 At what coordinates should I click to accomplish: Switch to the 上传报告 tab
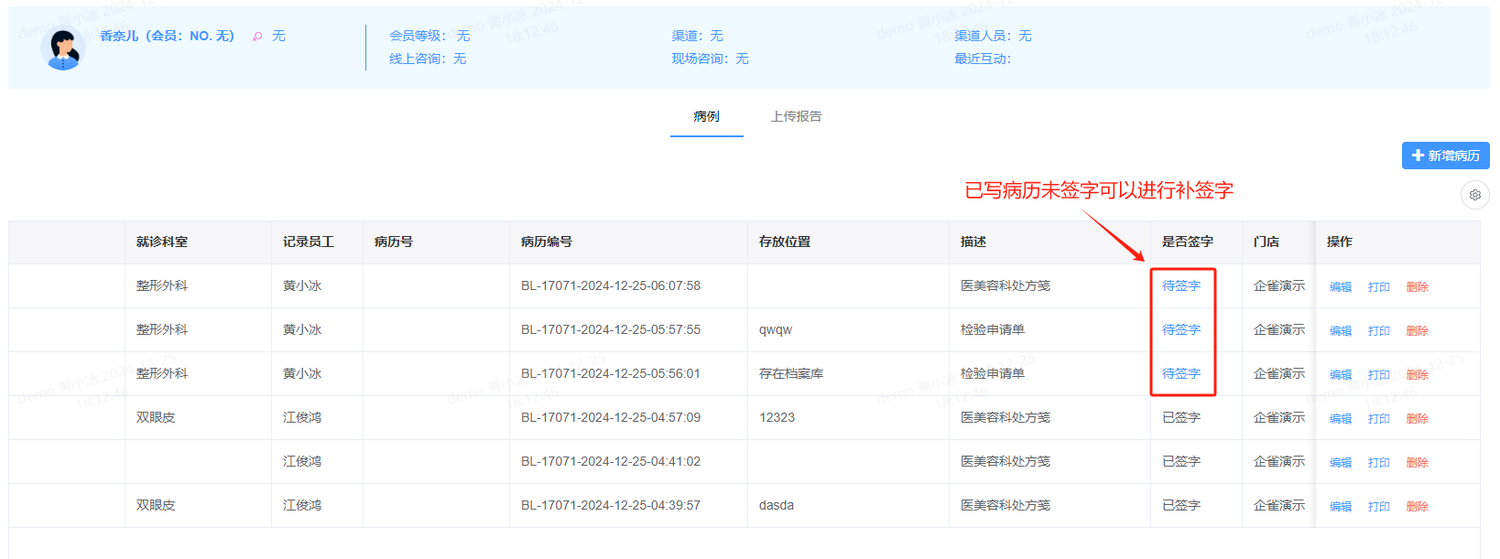(x=796, y=116)
